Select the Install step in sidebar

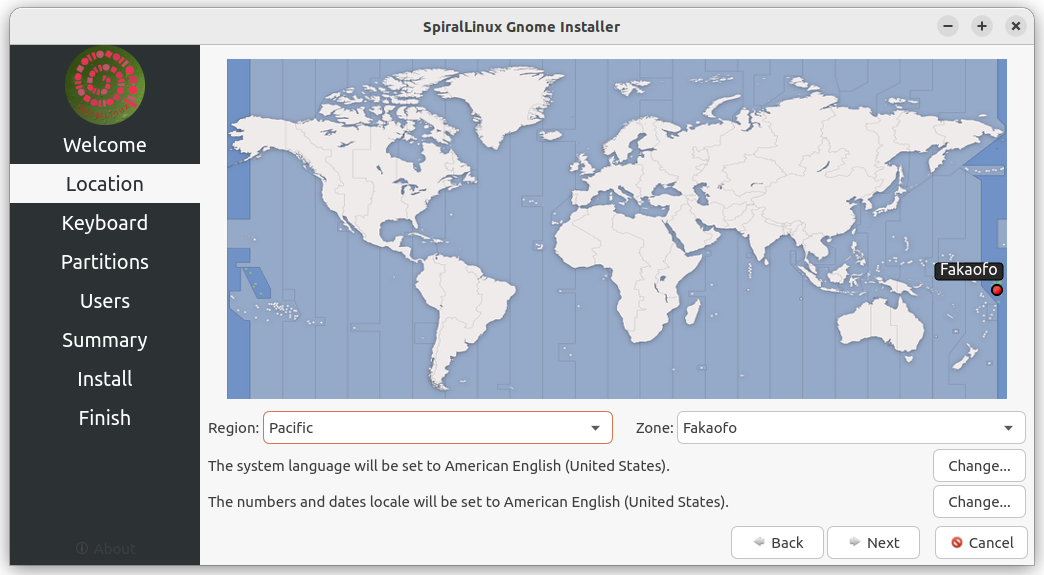[x=105, y=379]
